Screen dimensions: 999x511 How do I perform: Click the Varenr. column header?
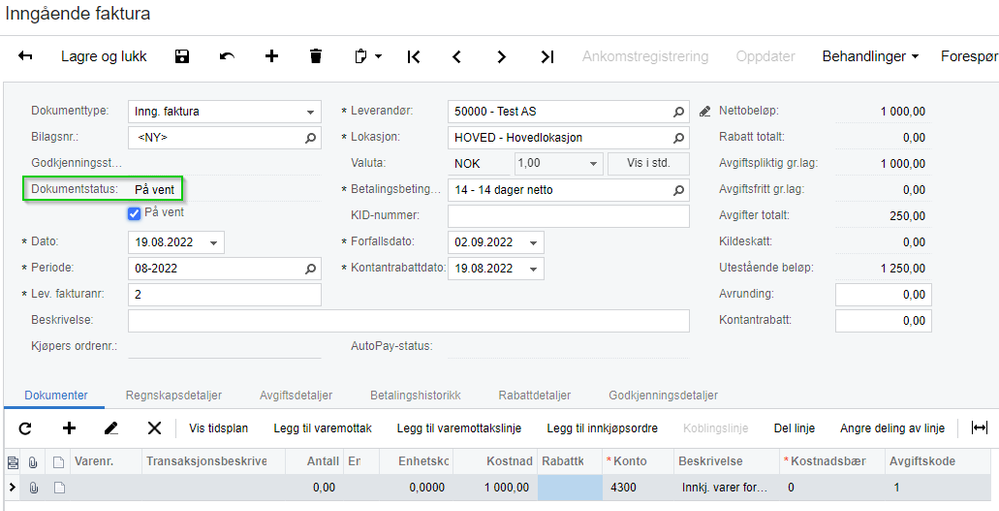[106, 461]
